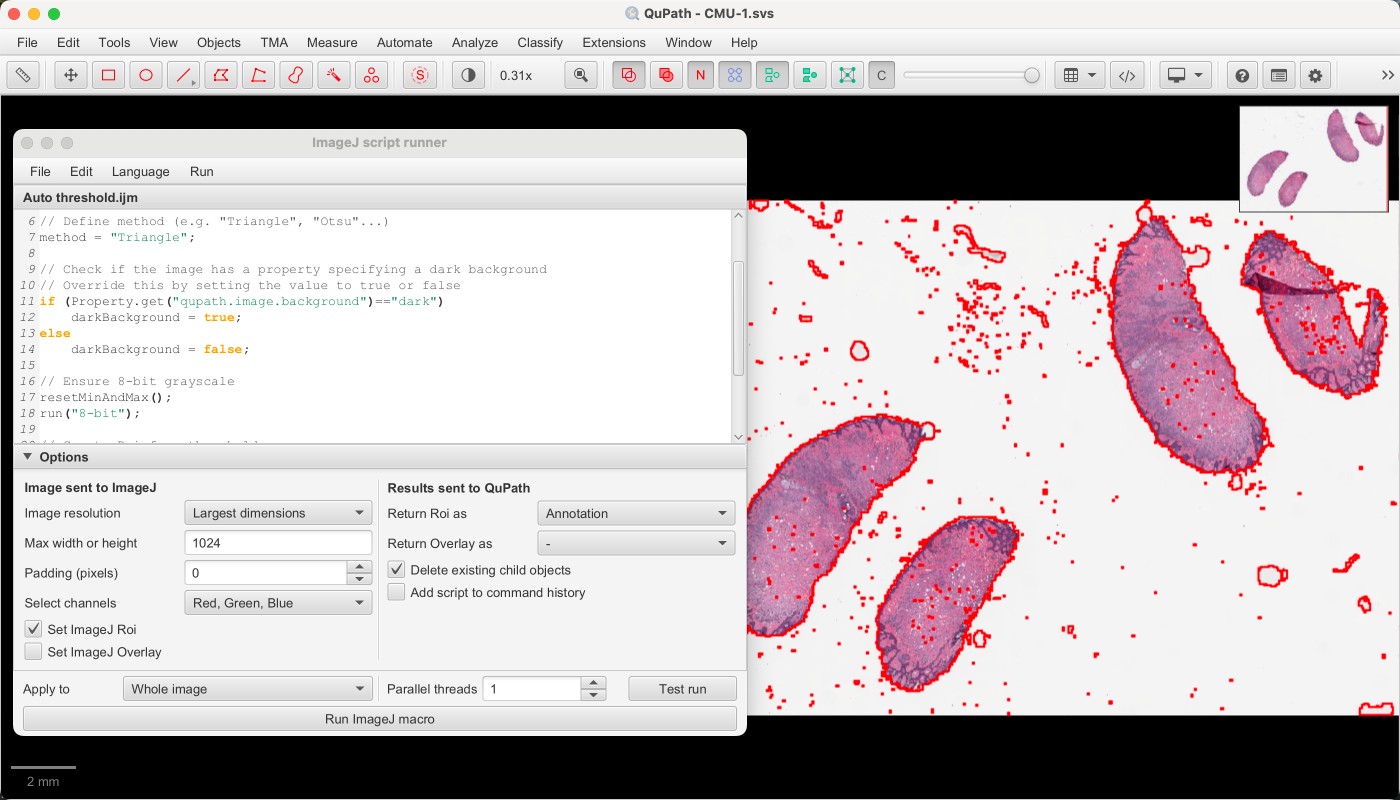Select the Ellipse annotation tool
This screenshot has width=1400, height=800.
[x=146, y=75]
